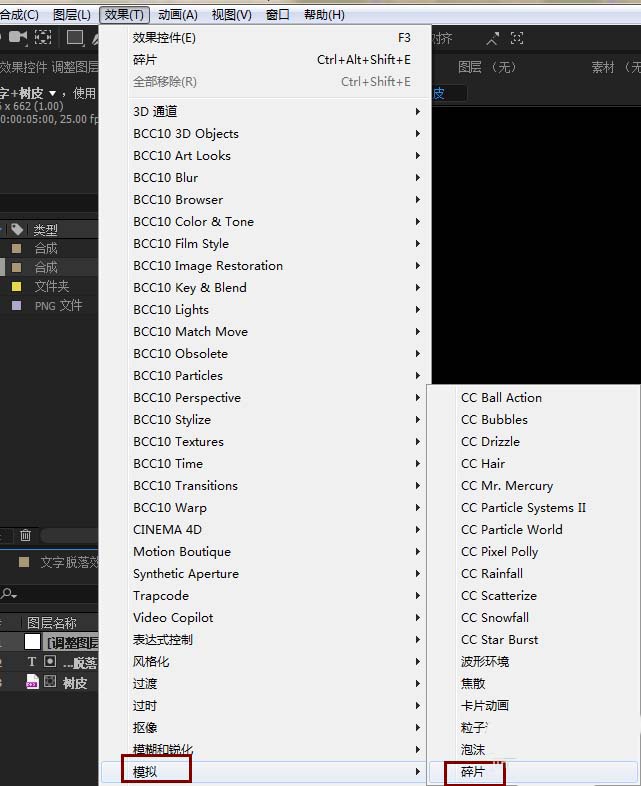
Task: Toggle switch box on the 脱落 text layer
Action: (50, 661)
